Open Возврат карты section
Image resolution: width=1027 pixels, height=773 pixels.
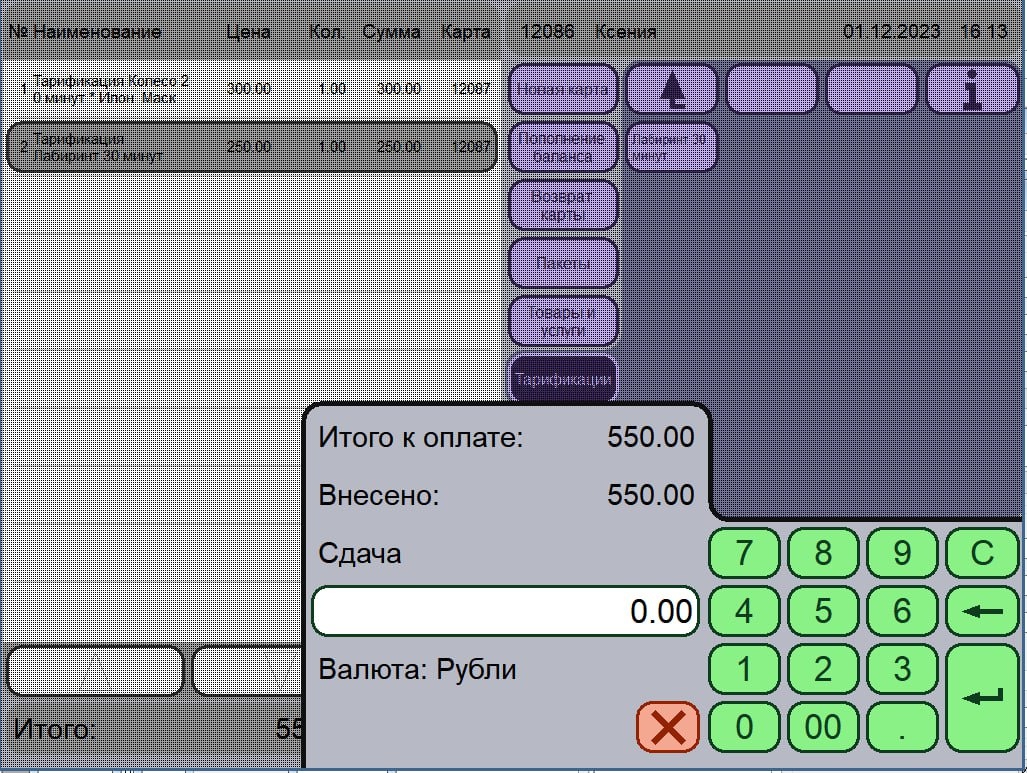click(563, 205)
